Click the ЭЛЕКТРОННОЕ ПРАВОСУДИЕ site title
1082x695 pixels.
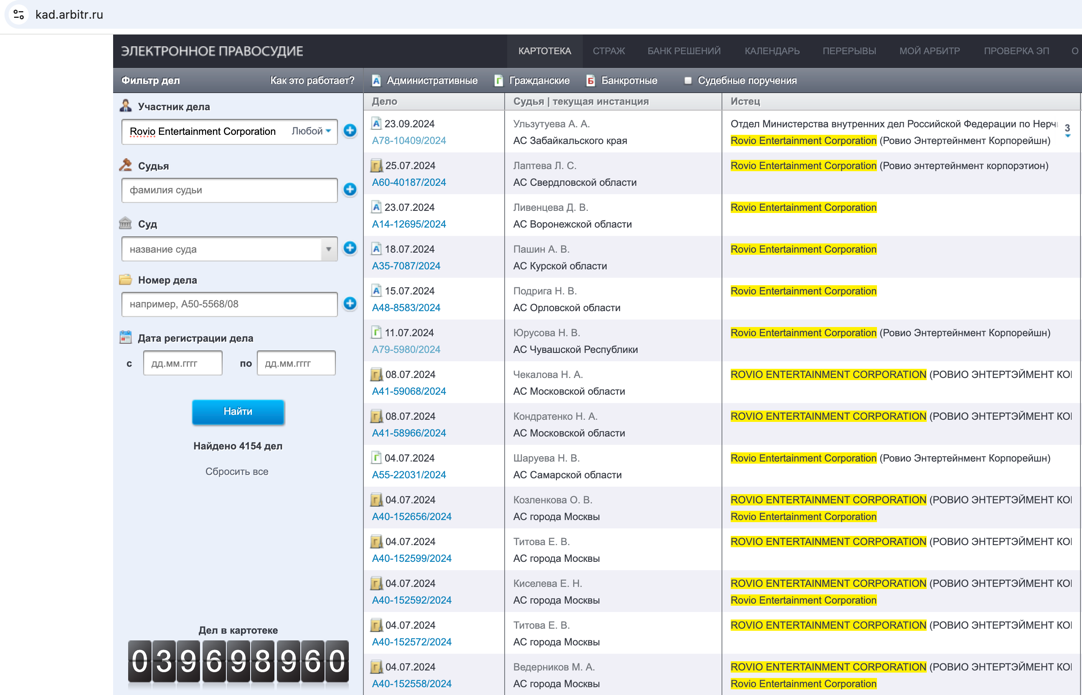(212, 51)
